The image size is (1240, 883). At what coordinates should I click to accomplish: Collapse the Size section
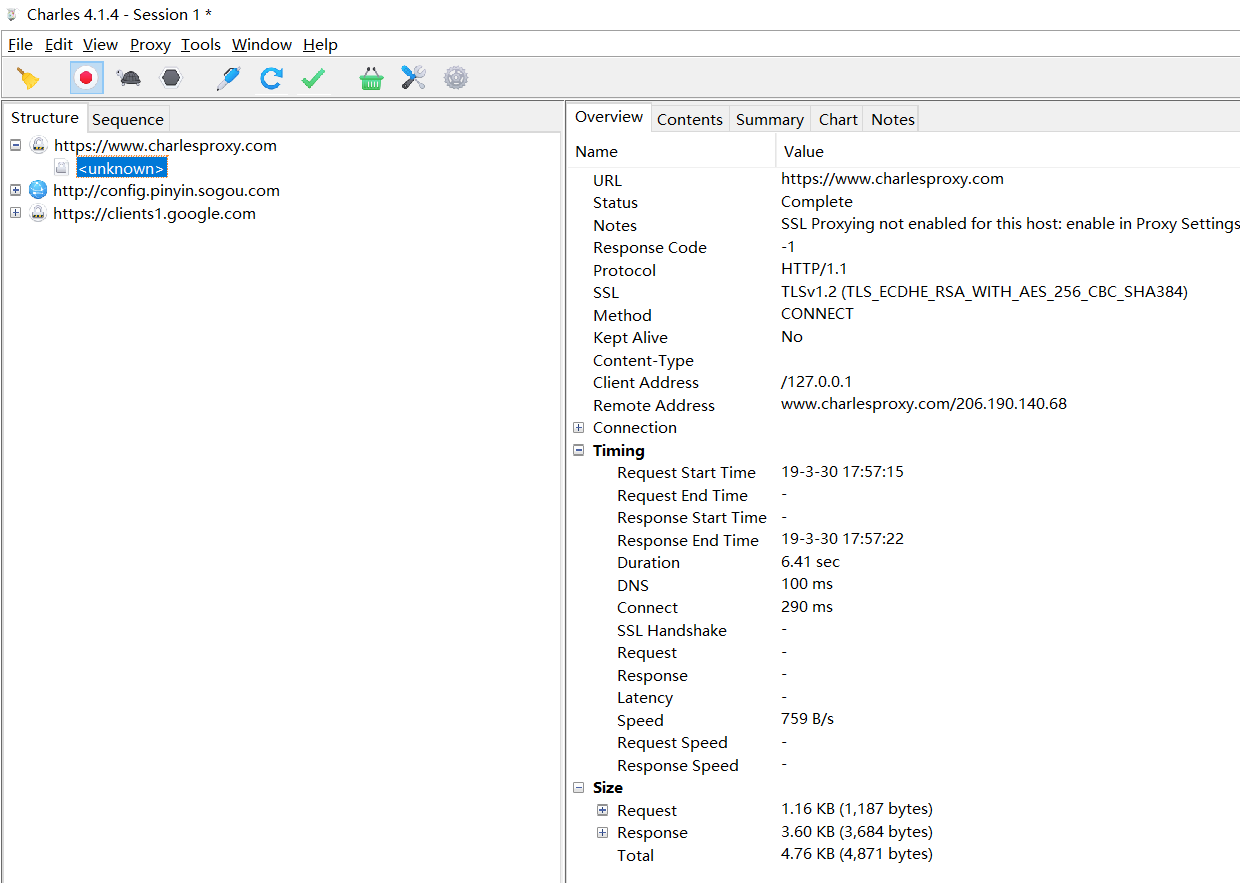[579, 787]
